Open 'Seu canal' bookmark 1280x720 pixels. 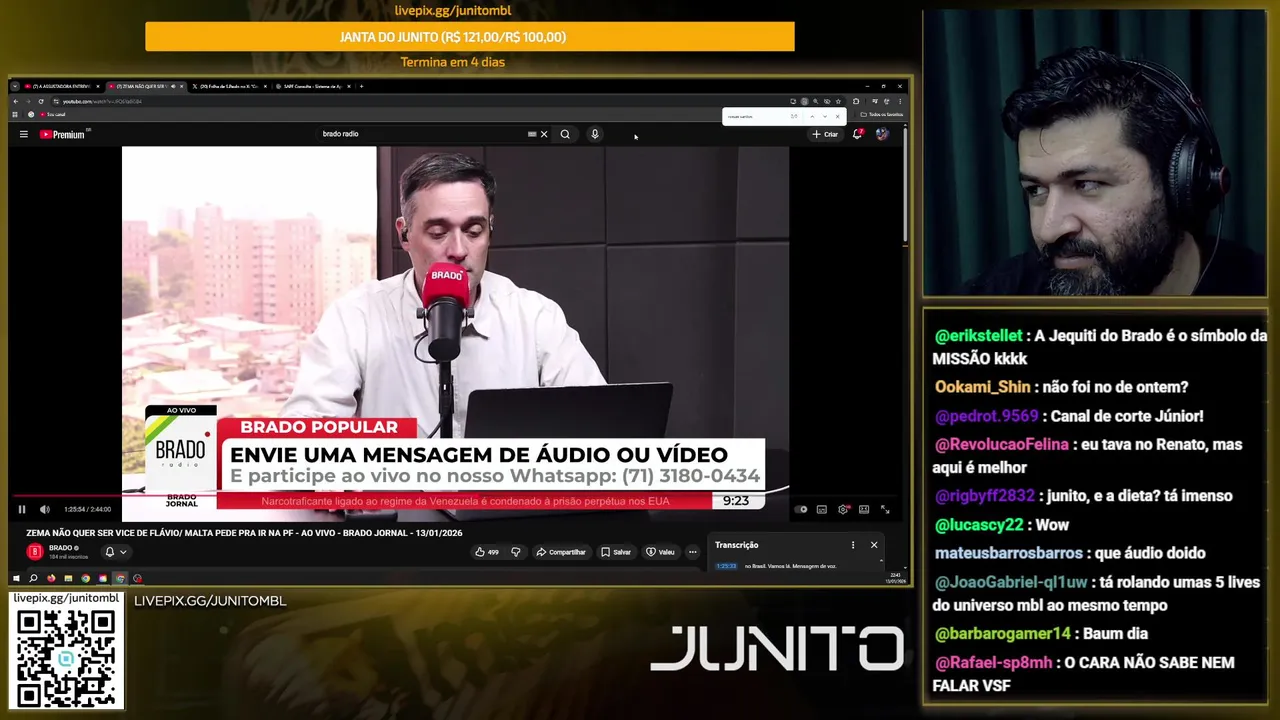point(51,114)
